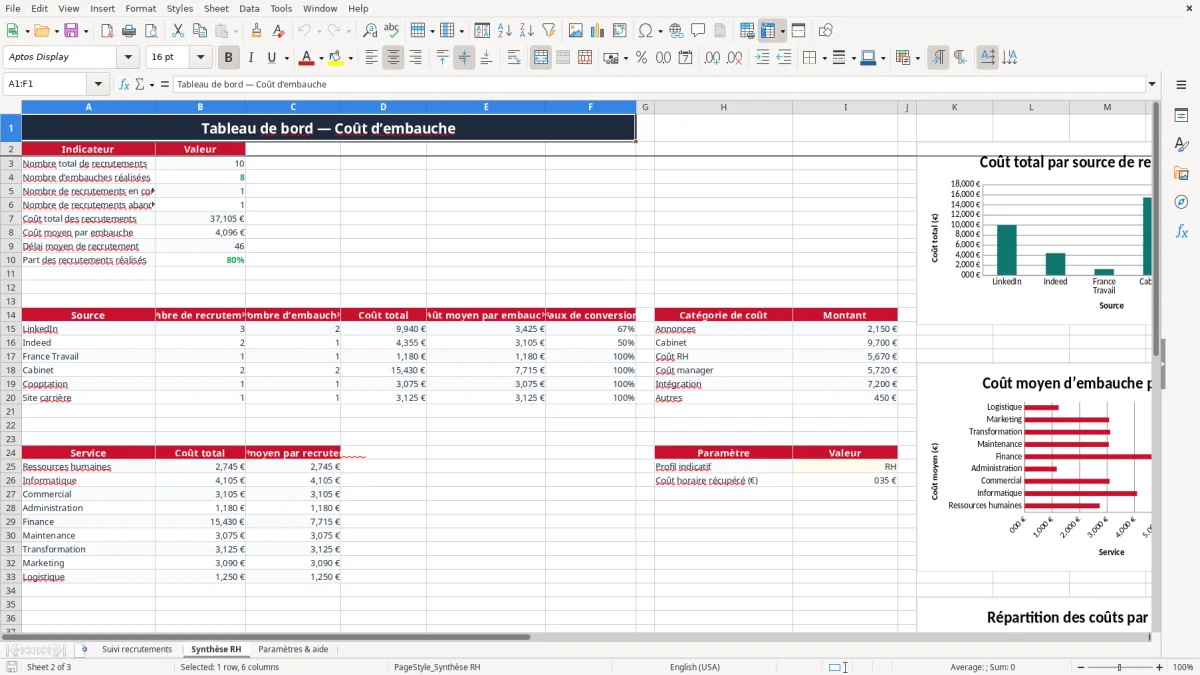Click the Insert Hyperlink globe icon

coord(676,31)
